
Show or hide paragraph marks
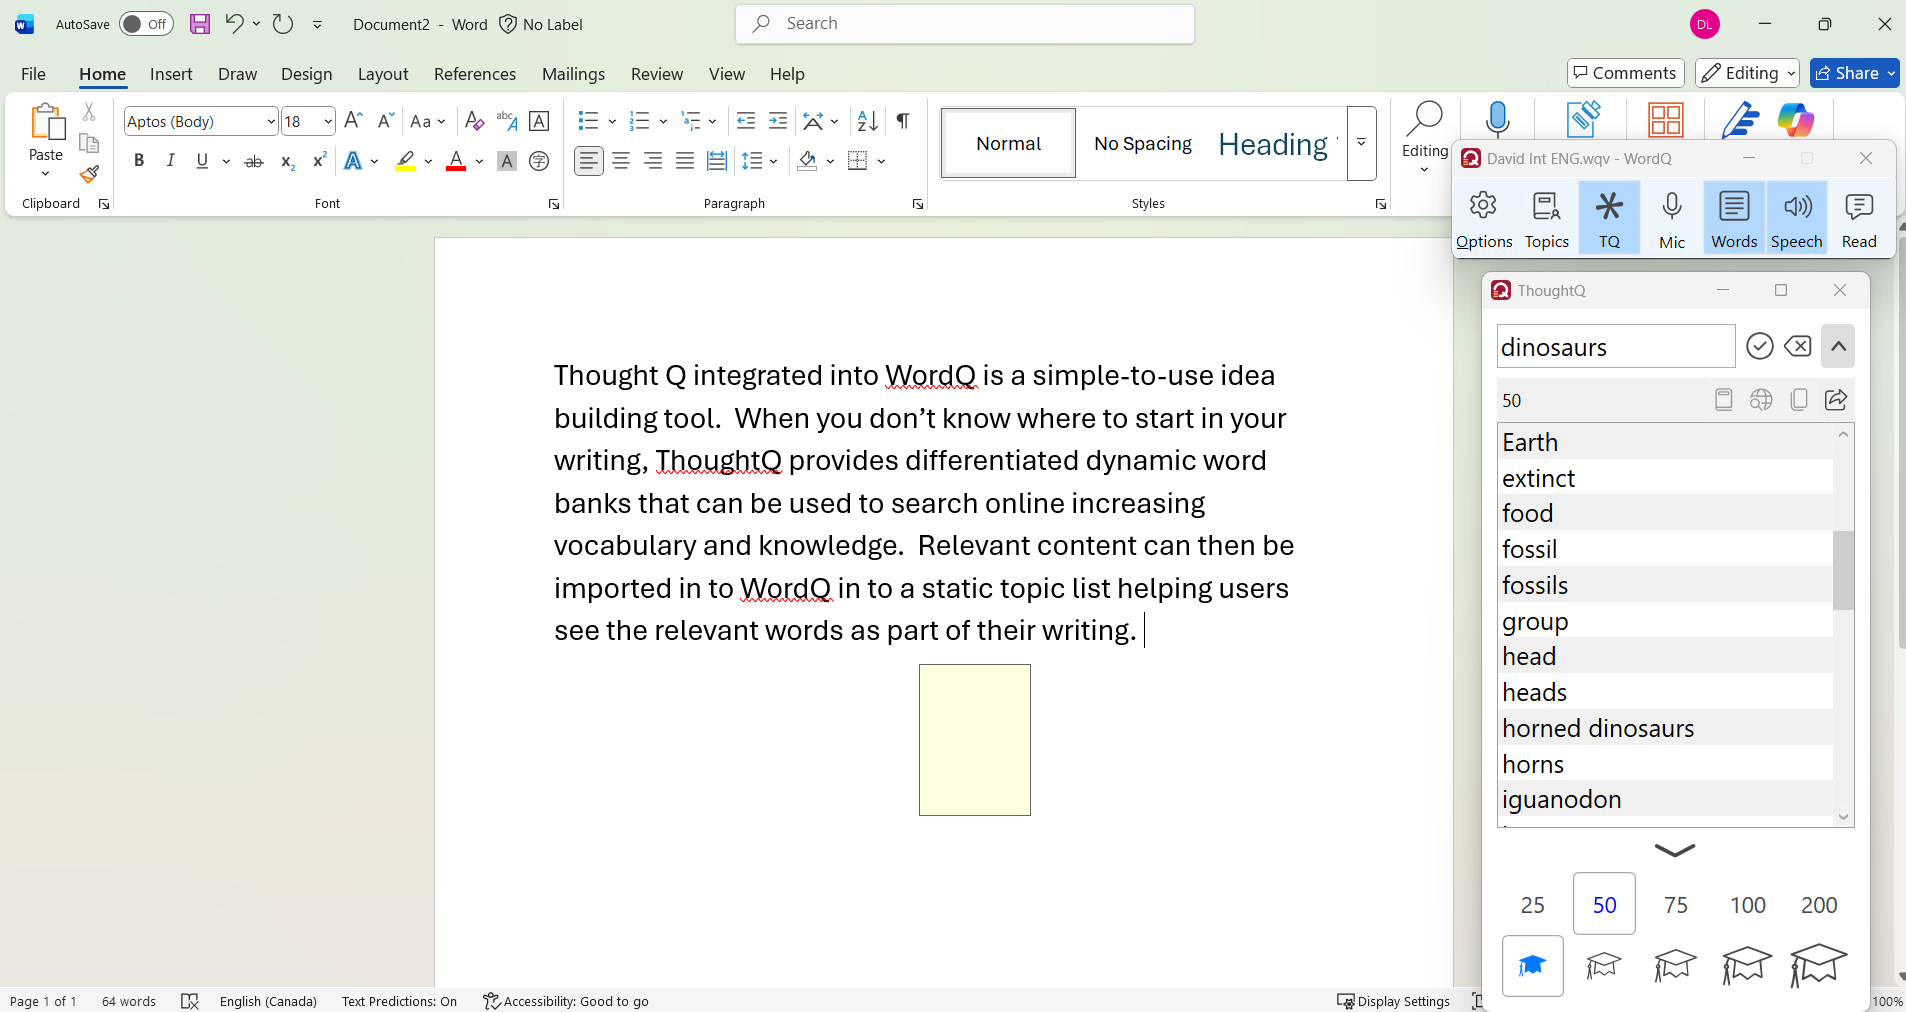pyautogui.click(x=903, y=121)
